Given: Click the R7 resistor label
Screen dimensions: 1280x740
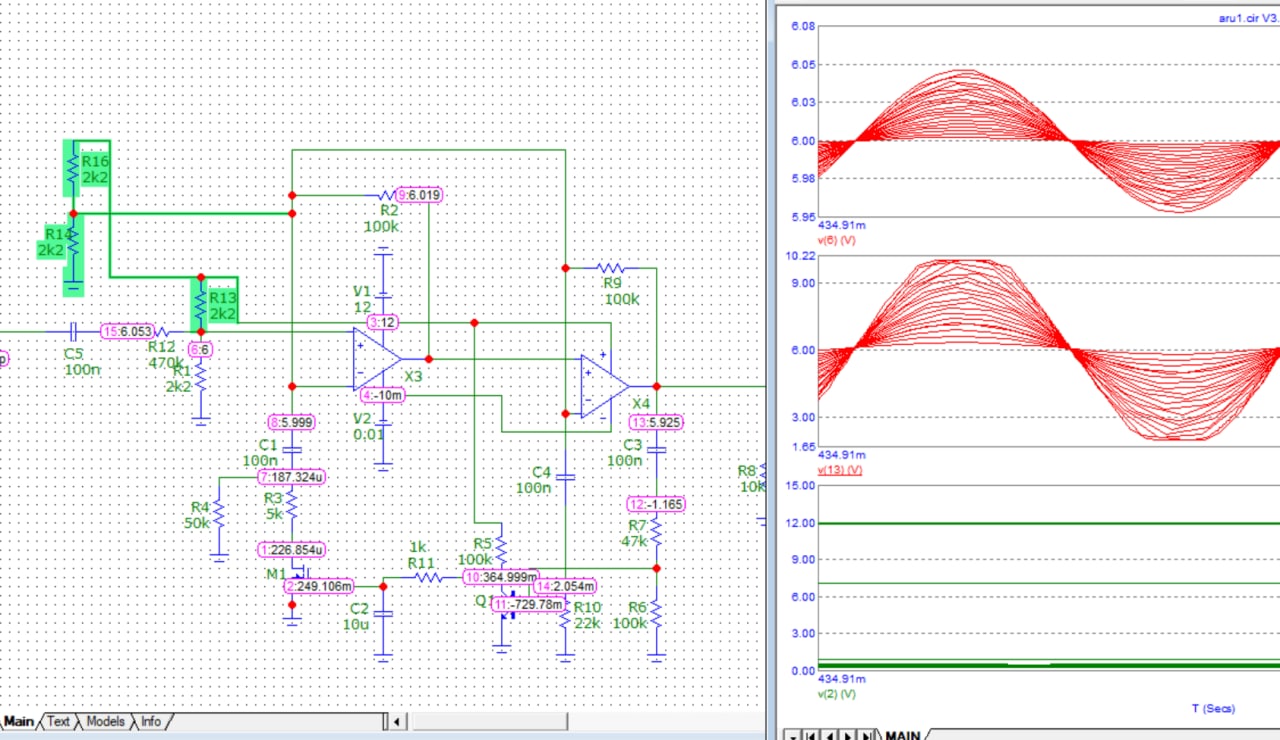Looking at the screenshot, I should pos(638,525).
